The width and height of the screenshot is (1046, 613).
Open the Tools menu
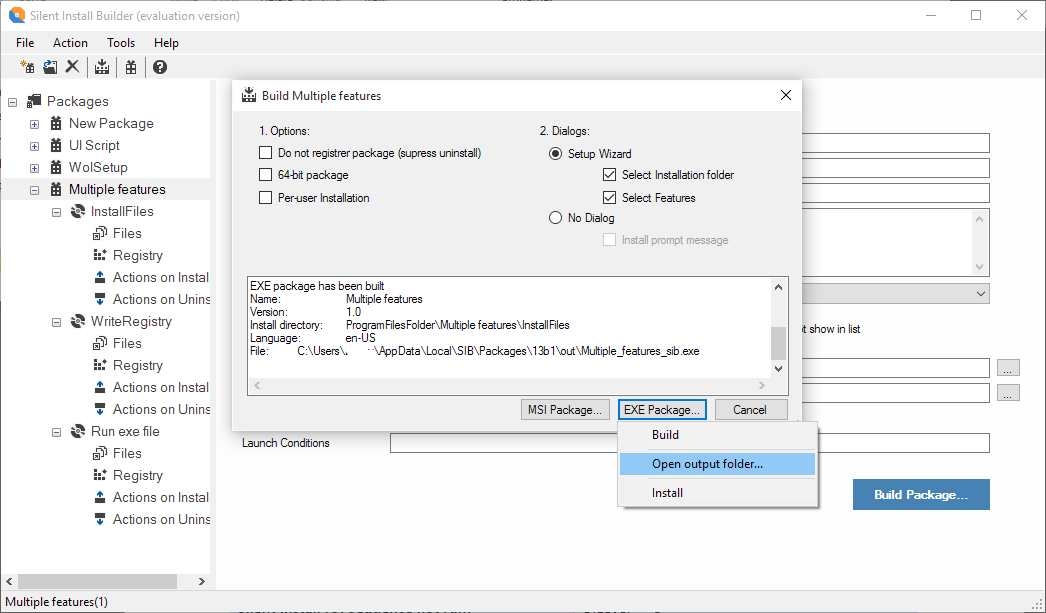coord(121,43)
